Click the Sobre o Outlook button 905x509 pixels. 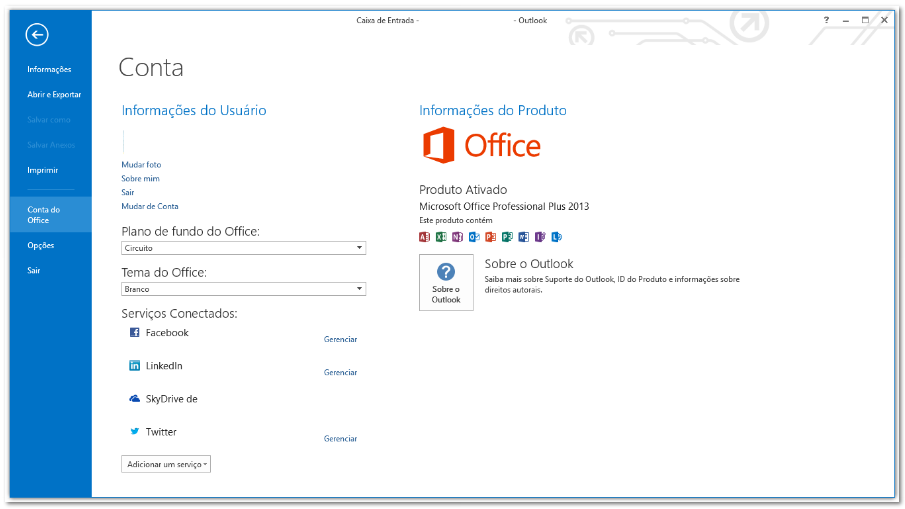pos(446,283)
